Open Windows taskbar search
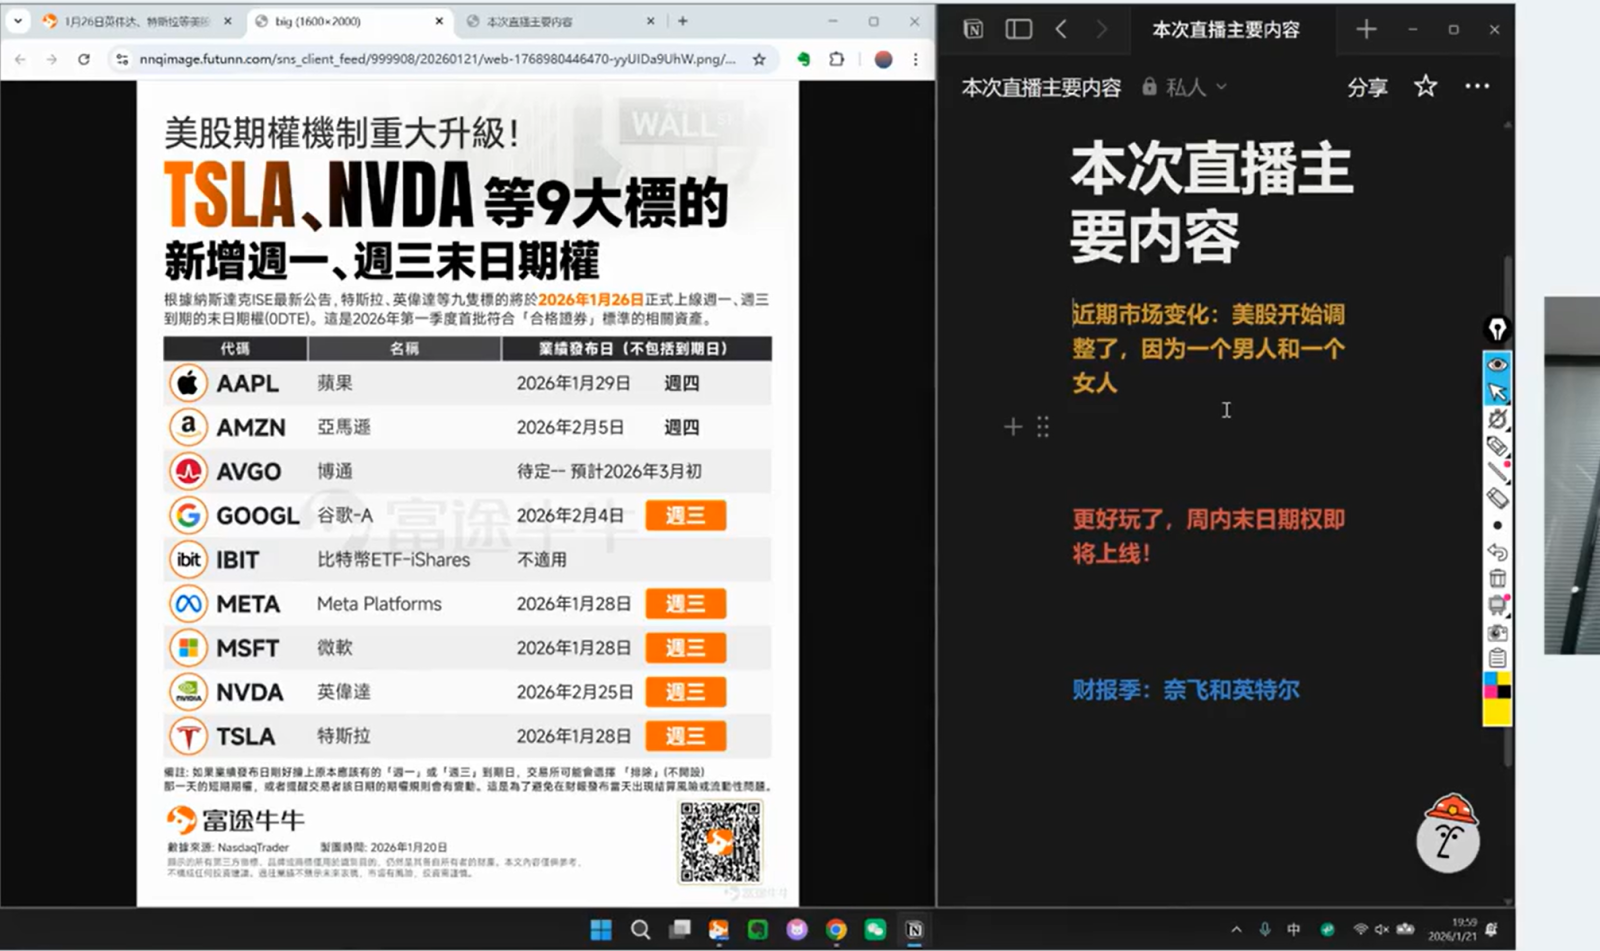The image size is (1600, 951). click(x=640, y=930)
